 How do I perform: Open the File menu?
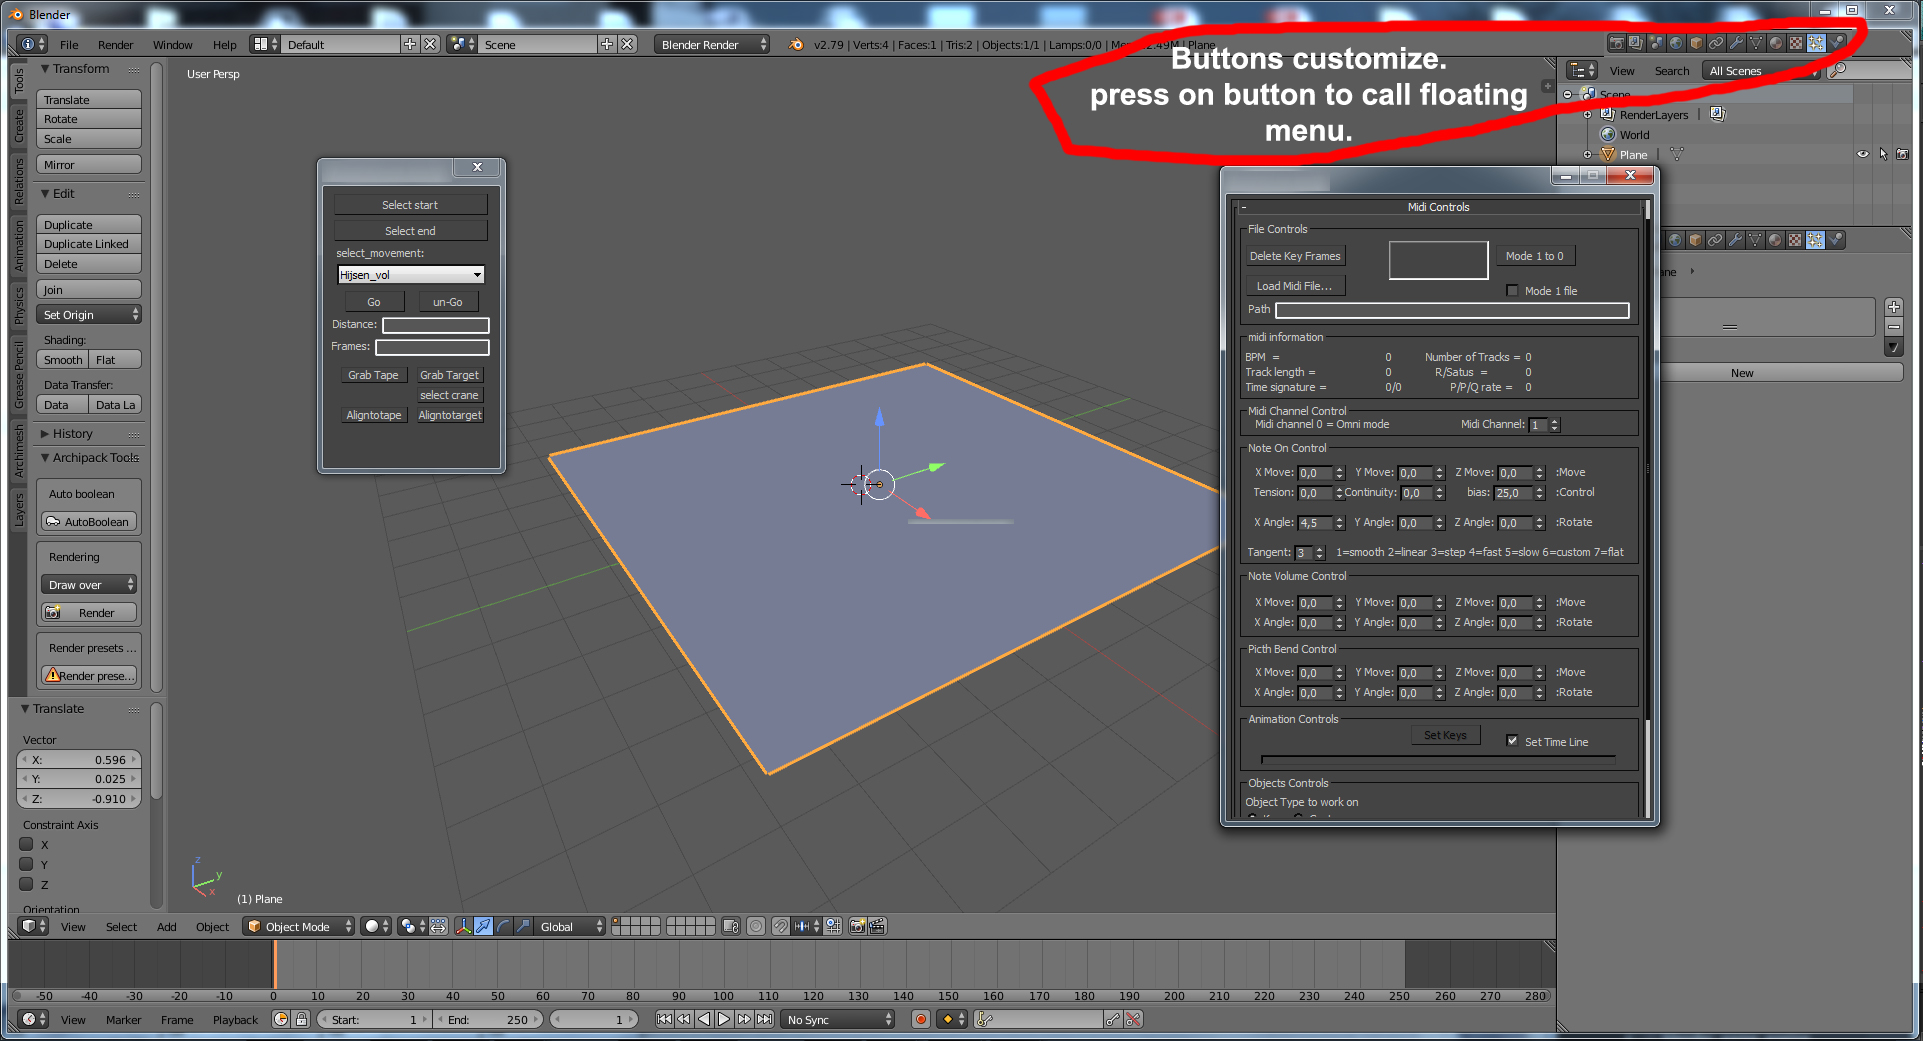coord(69,44)
